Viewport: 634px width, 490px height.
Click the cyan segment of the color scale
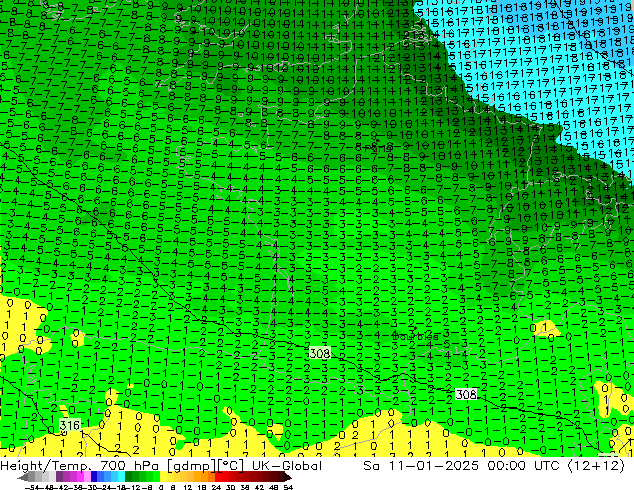coord(121,476)
